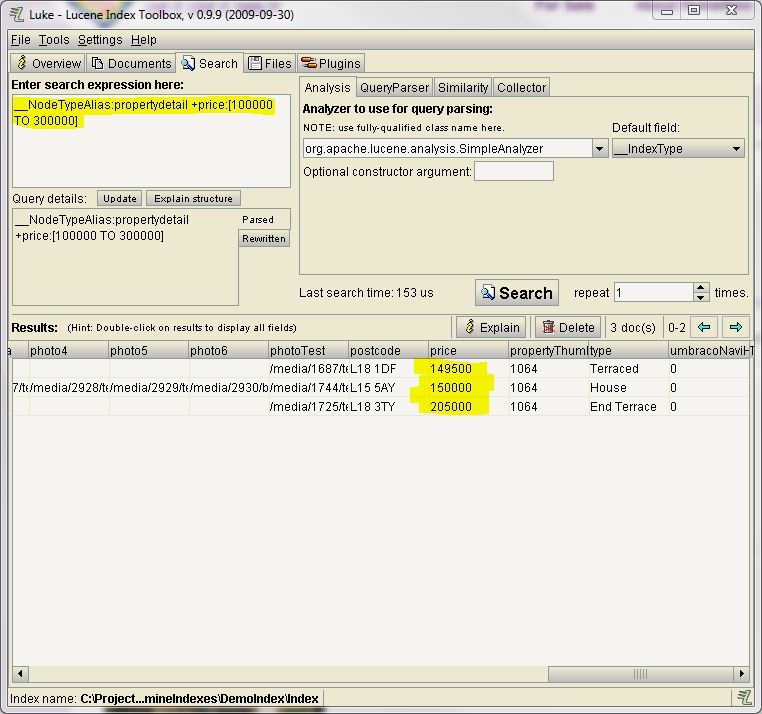Viewport: 762px width, 714px height.
Task: Select the type cell Terraced
Action: click(628, 369)
